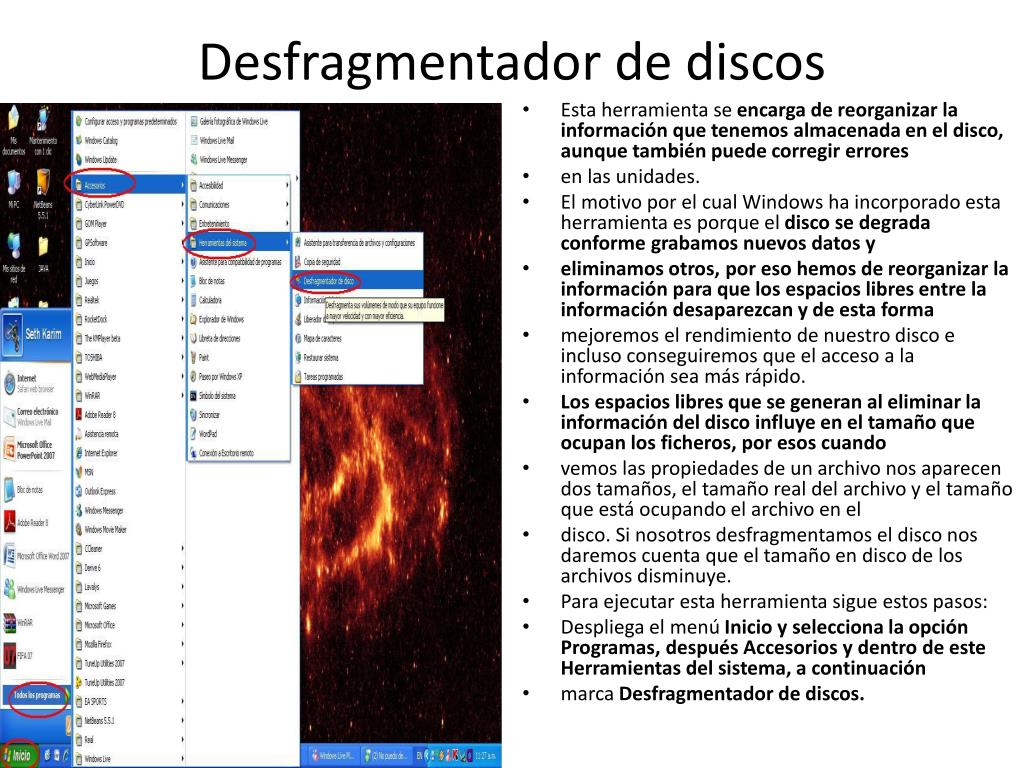1024x768 pixels.
Task: Open the Mi PC desktop icon
Action: click(x=13, y=189)
